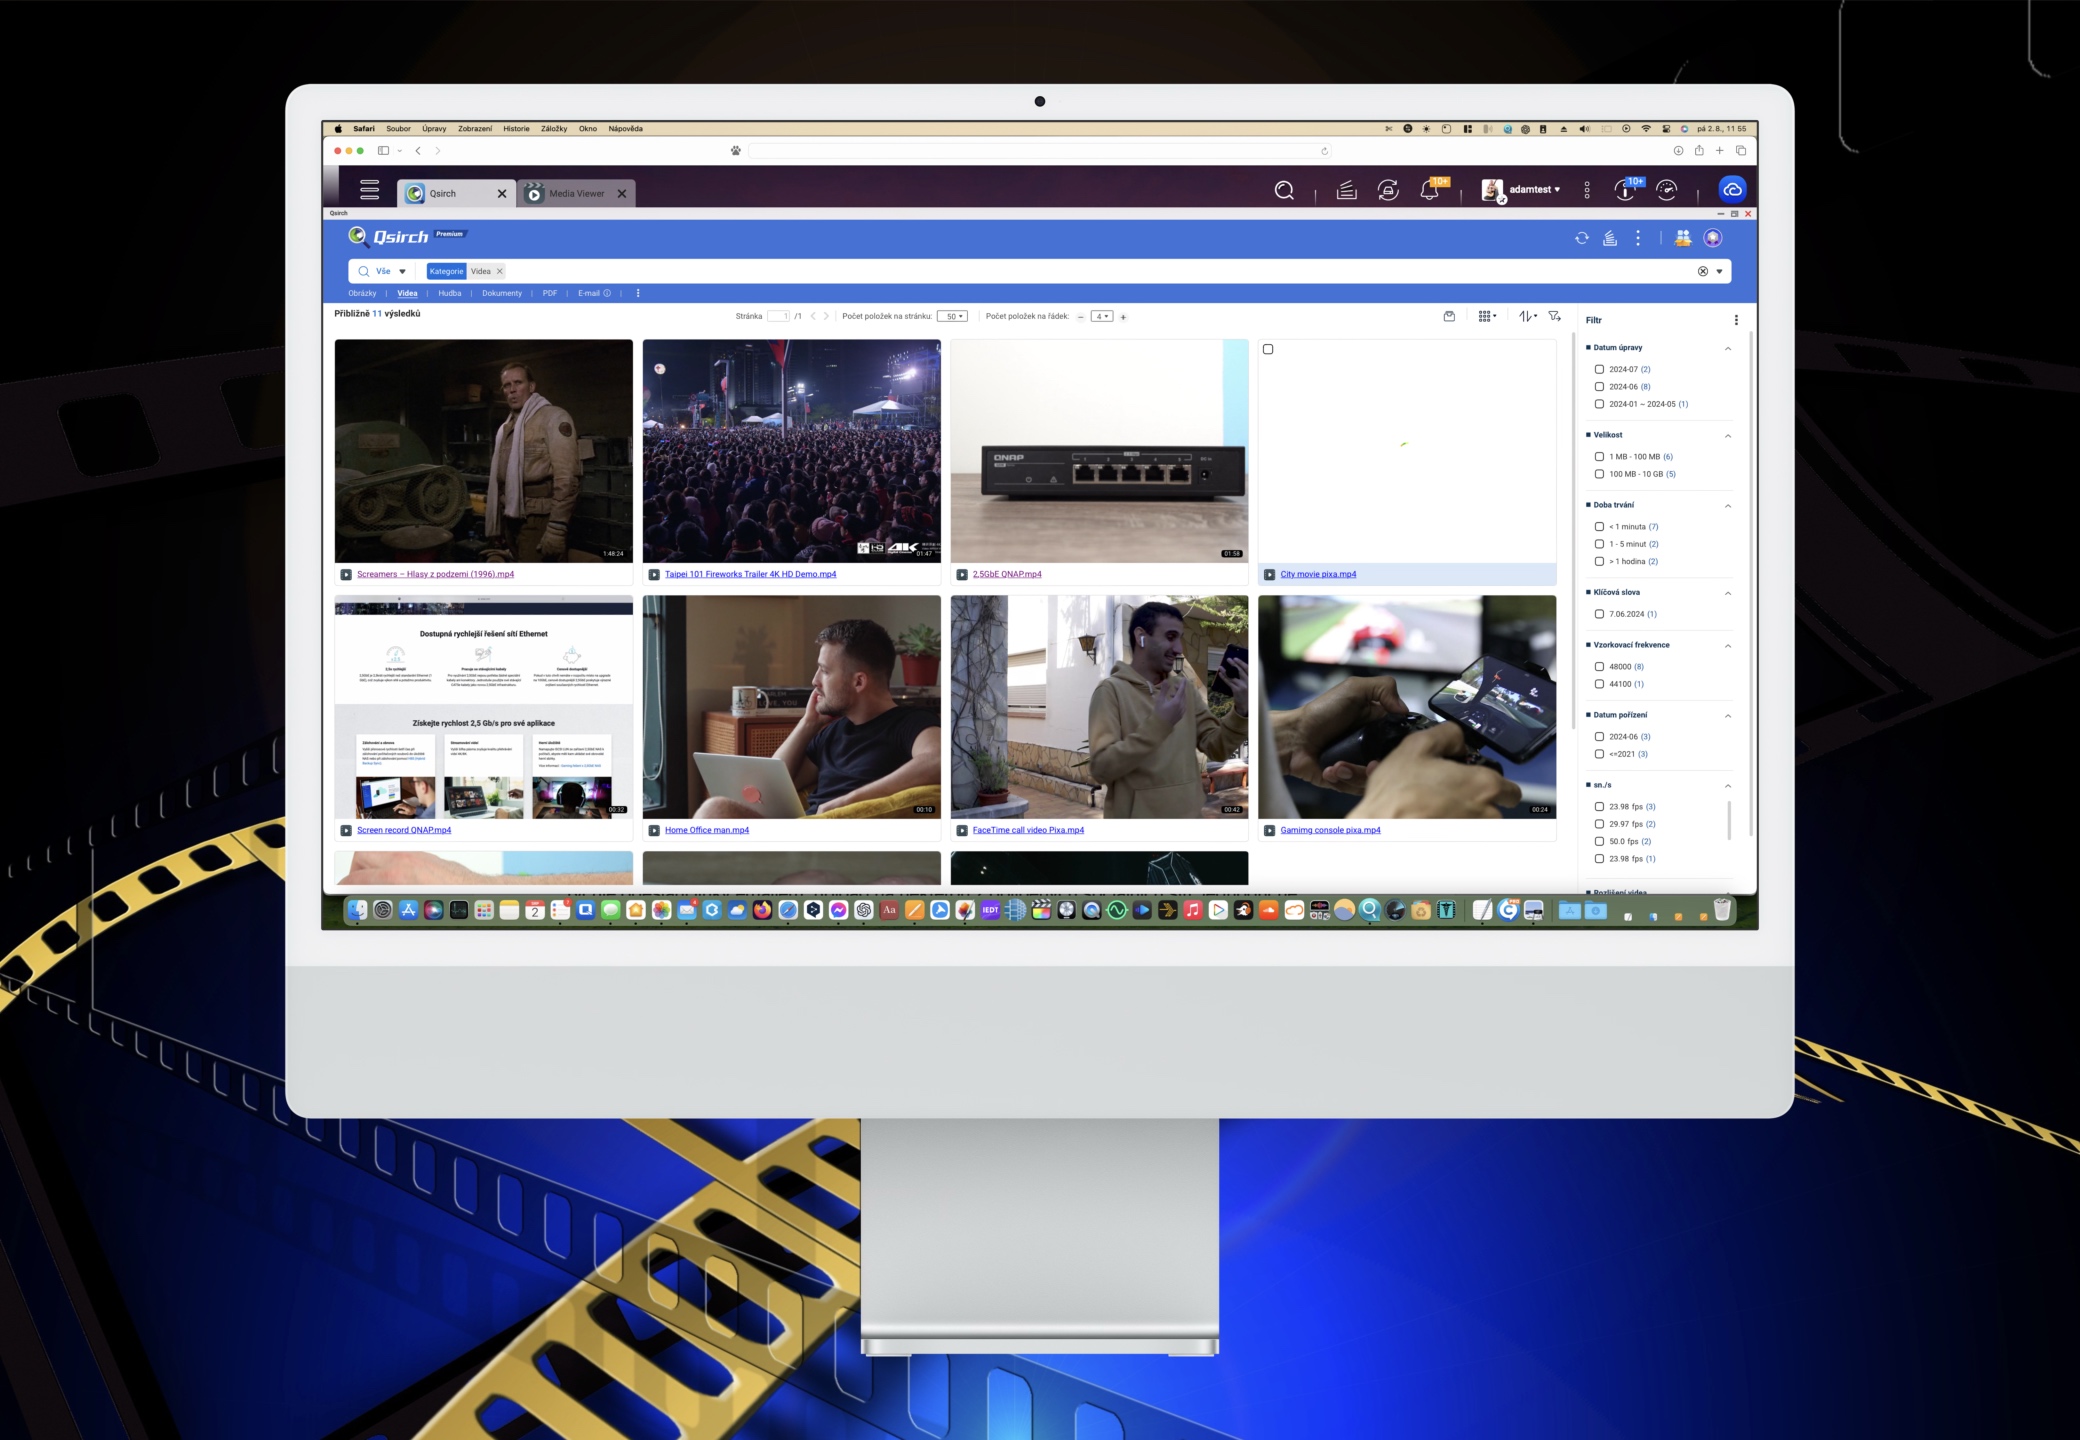This screenshot has height=1440, width=2080.
Task: Check the 2024-07 modification date filter
Action: coord(1599,369)
